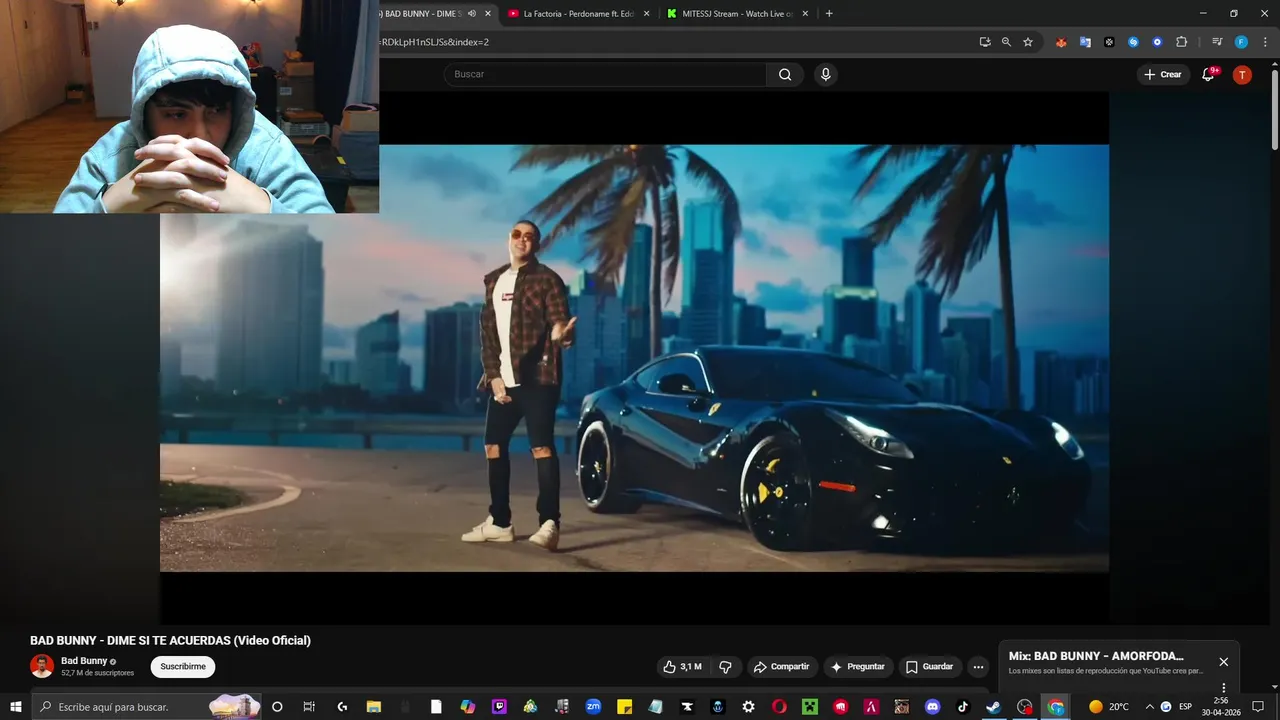Open the media controls icon in Chrome toolbar
The height and width of the screenshot is (720, 1280).
[x=1217, y=42]
